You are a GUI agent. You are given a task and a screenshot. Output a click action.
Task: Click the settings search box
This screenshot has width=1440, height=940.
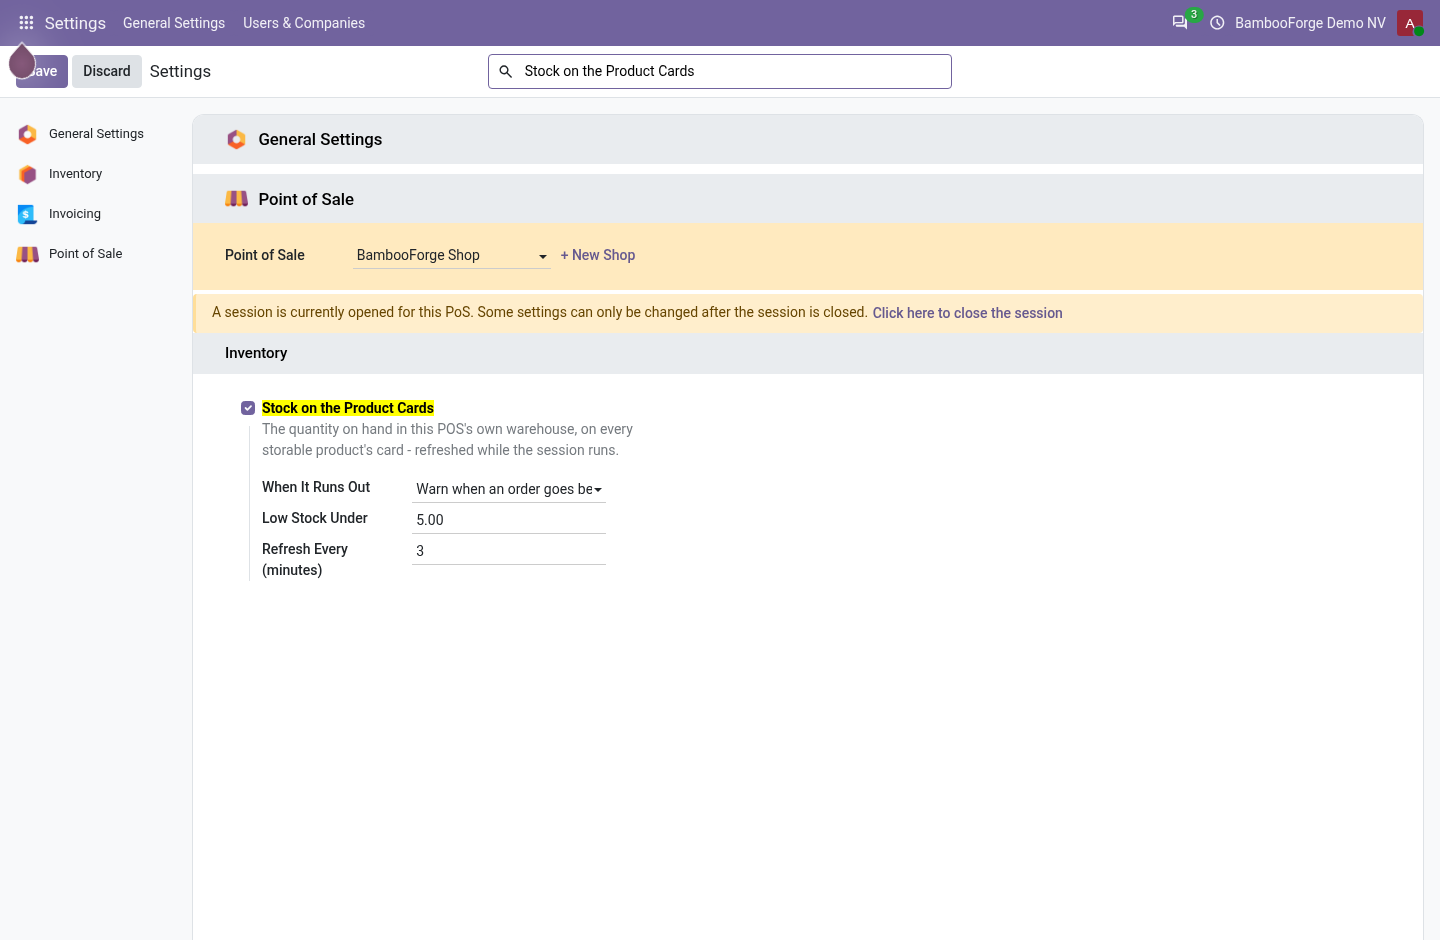[720, 71]
